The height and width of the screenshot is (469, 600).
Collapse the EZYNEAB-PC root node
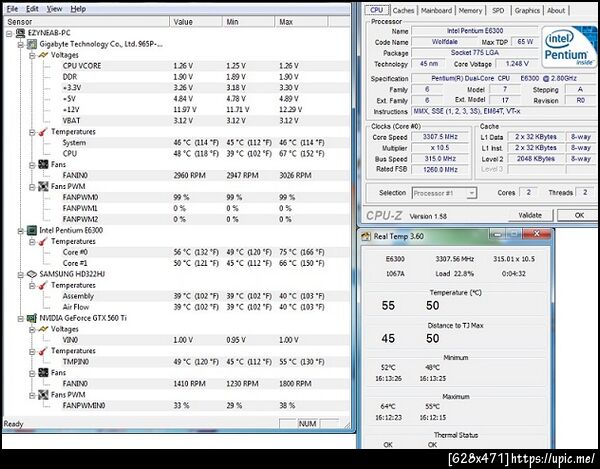pyautogui.click(x=9, y=34)
